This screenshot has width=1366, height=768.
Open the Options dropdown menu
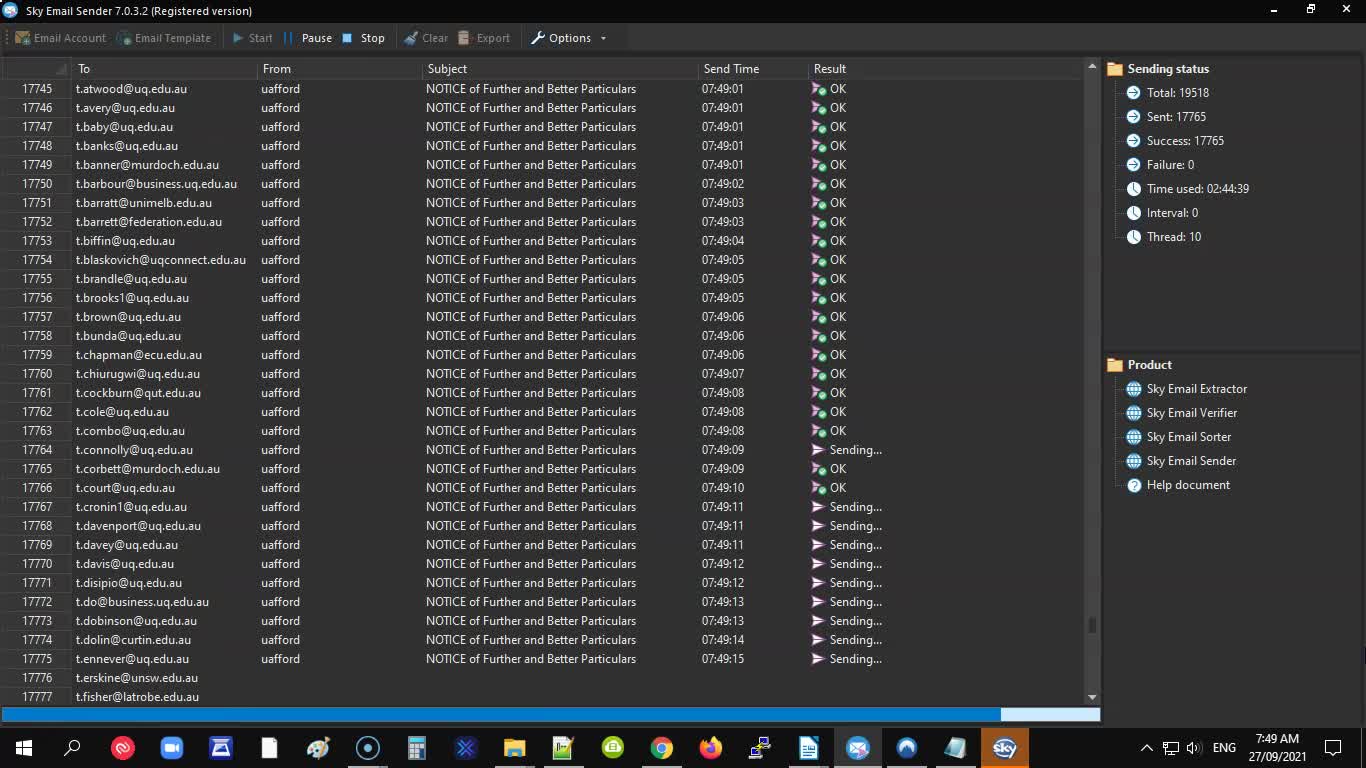(569, 38)
